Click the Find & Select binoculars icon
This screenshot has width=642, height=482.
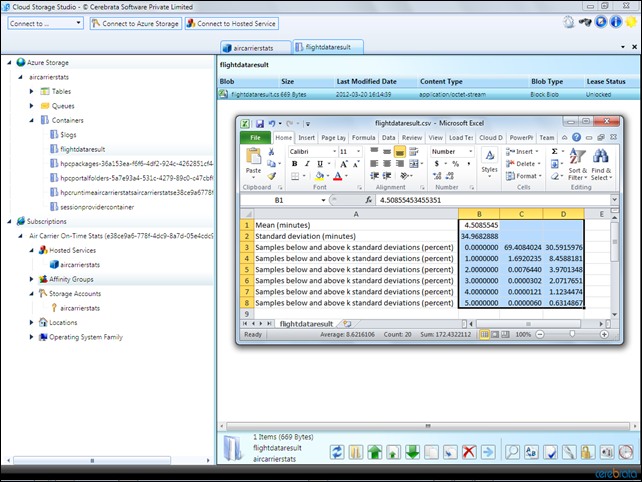[601, 164]
